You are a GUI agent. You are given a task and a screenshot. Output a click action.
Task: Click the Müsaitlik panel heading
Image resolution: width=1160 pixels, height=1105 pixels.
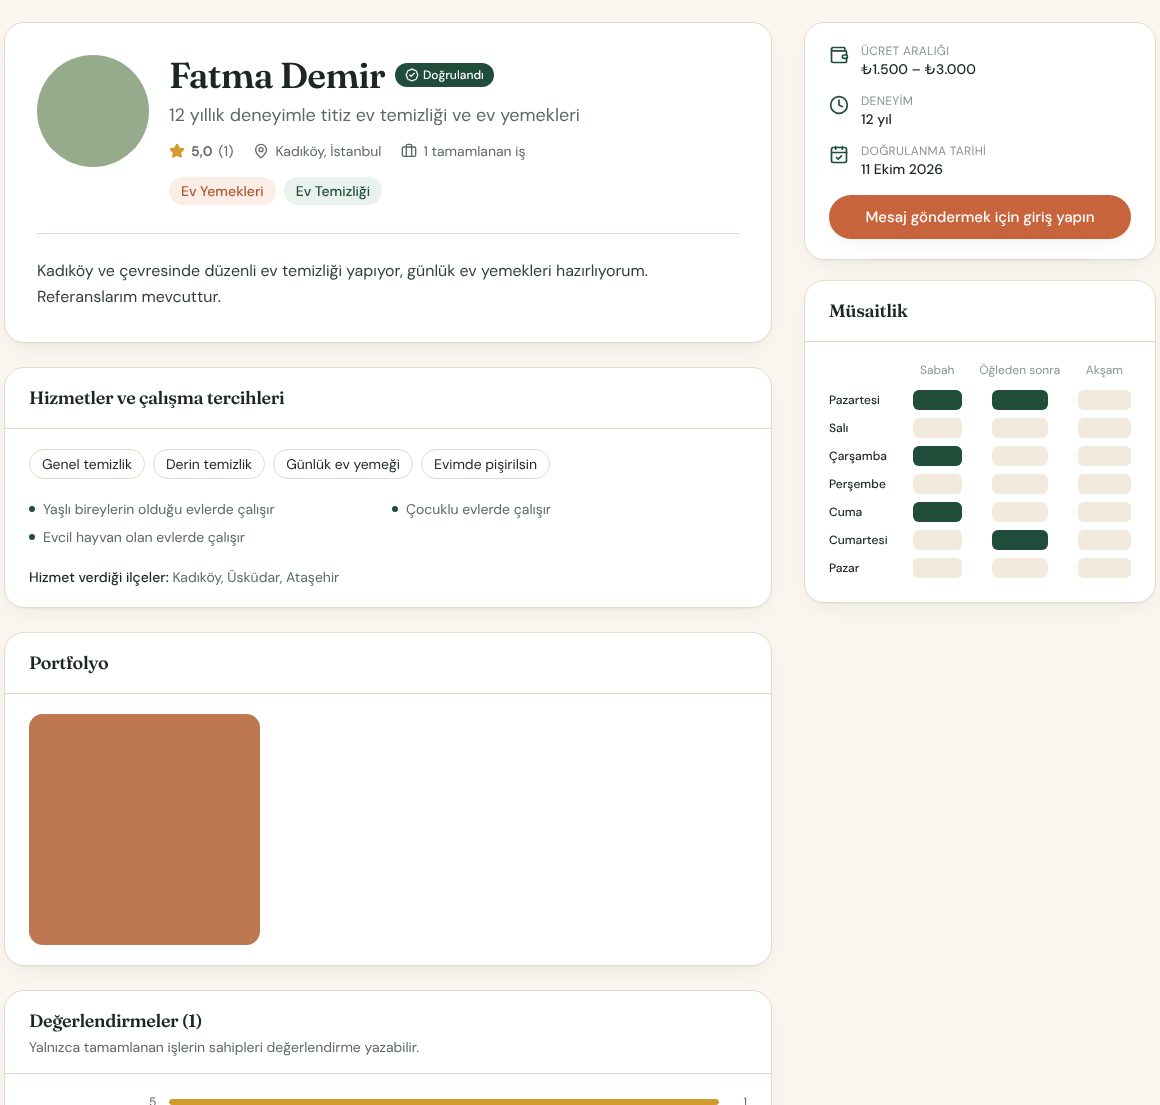coord(868,311)
